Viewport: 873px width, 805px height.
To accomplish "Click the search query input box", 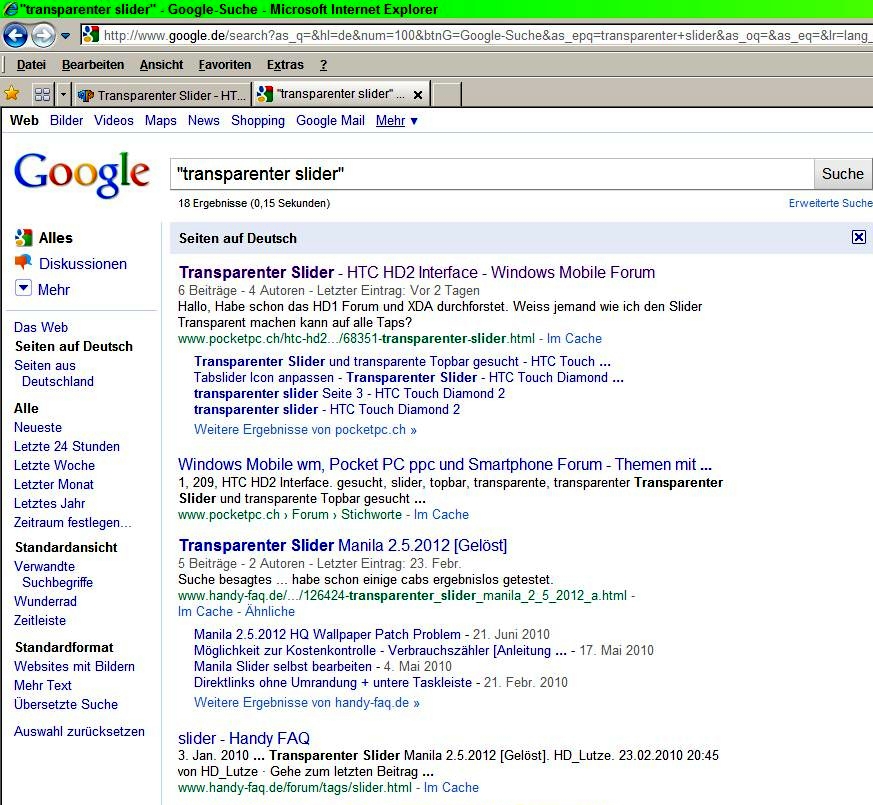I will click(492, 174).
